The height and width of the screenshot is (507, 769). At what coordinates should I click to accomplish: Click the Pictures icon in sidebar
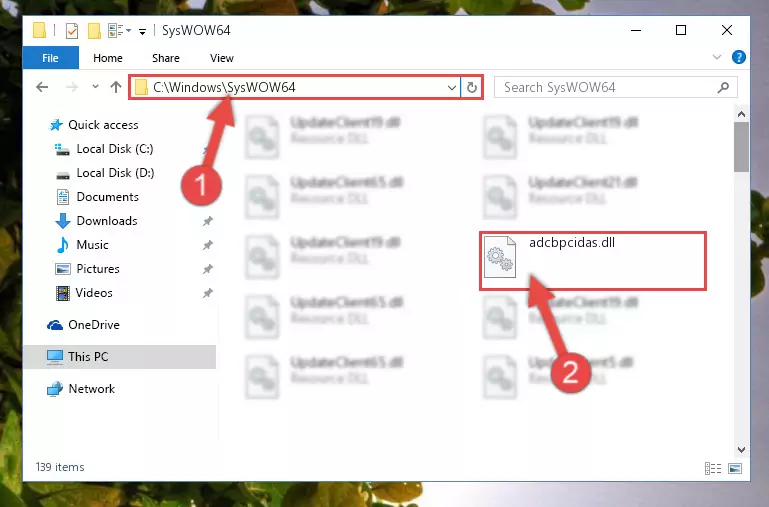63,269
